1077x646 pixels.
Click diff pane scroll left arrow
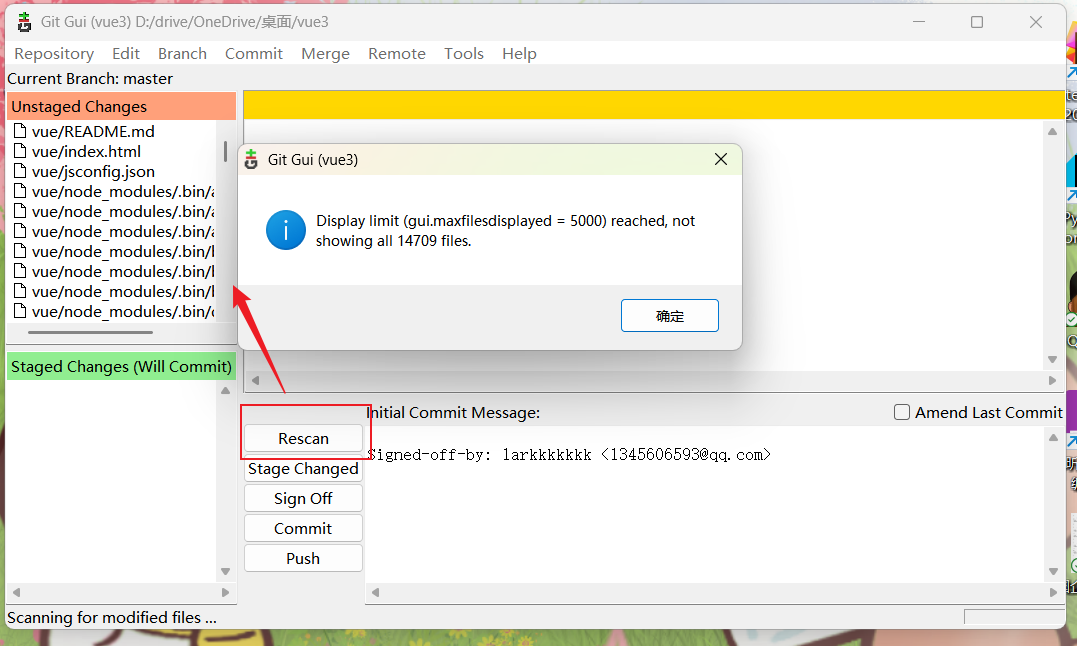[256, 380]
